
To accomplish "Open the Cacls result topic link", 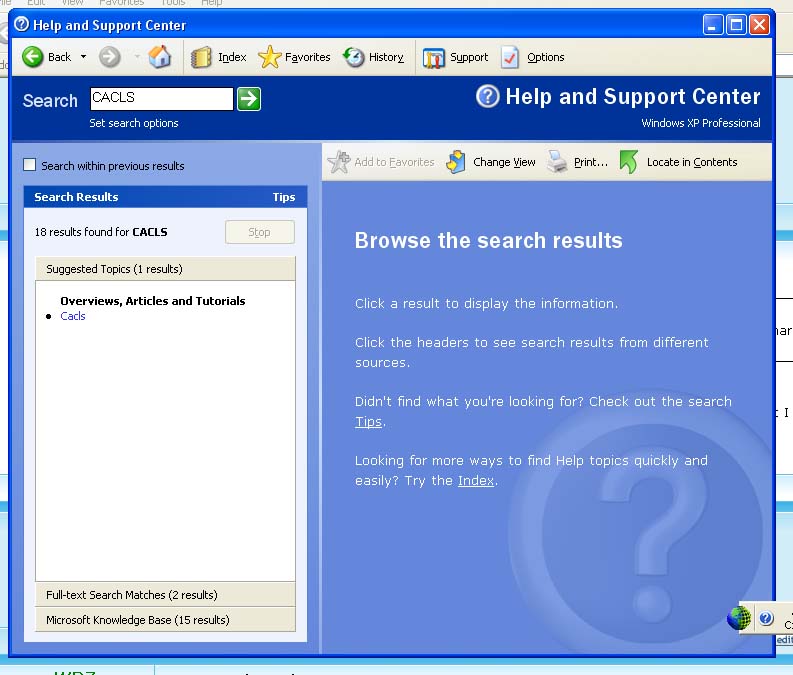I will tap(73, 316).
